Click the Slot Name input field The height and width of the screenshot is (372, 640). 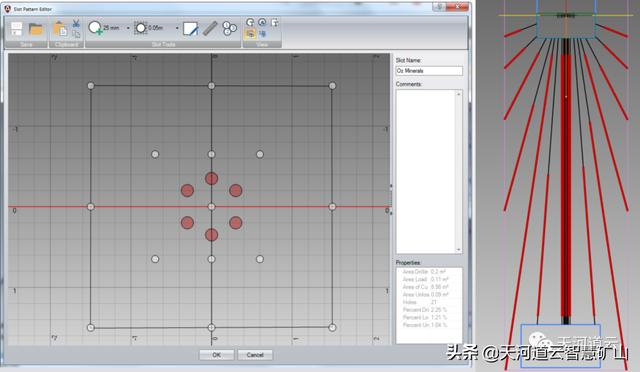429,71
